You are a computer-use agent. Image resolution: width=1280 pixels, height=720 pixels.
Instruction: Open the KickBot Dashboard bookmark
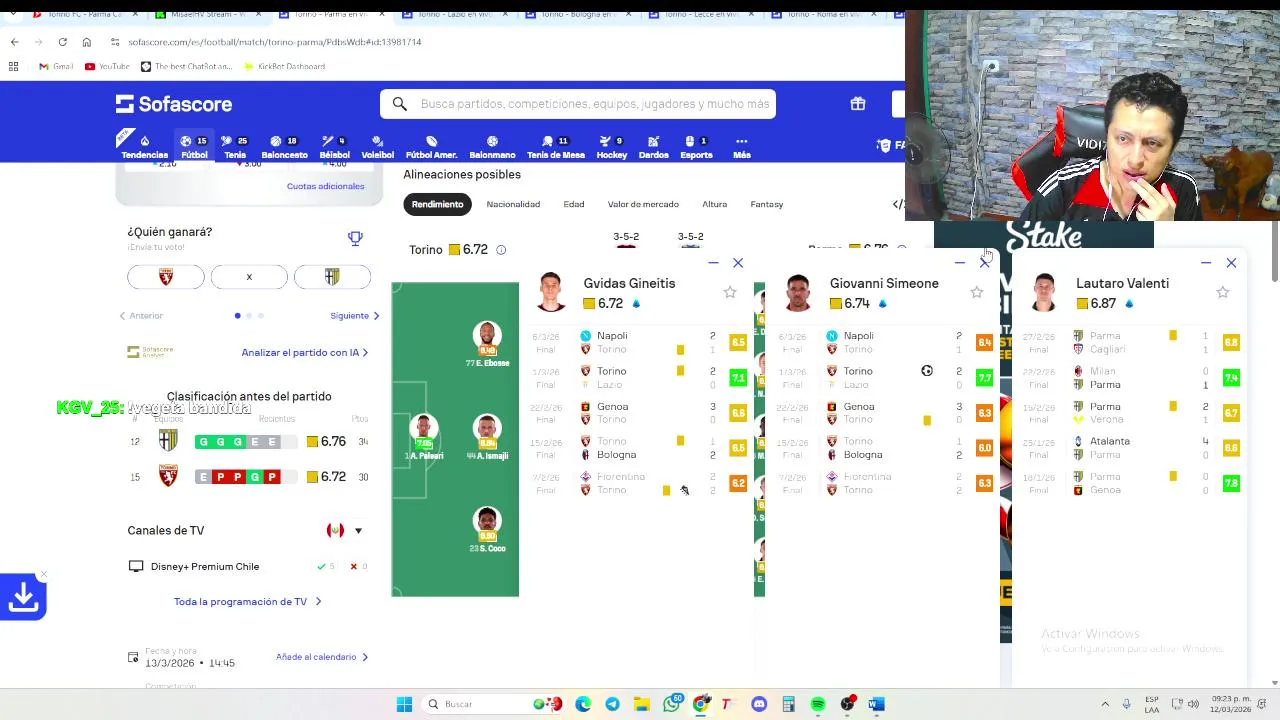pos(284,66)
